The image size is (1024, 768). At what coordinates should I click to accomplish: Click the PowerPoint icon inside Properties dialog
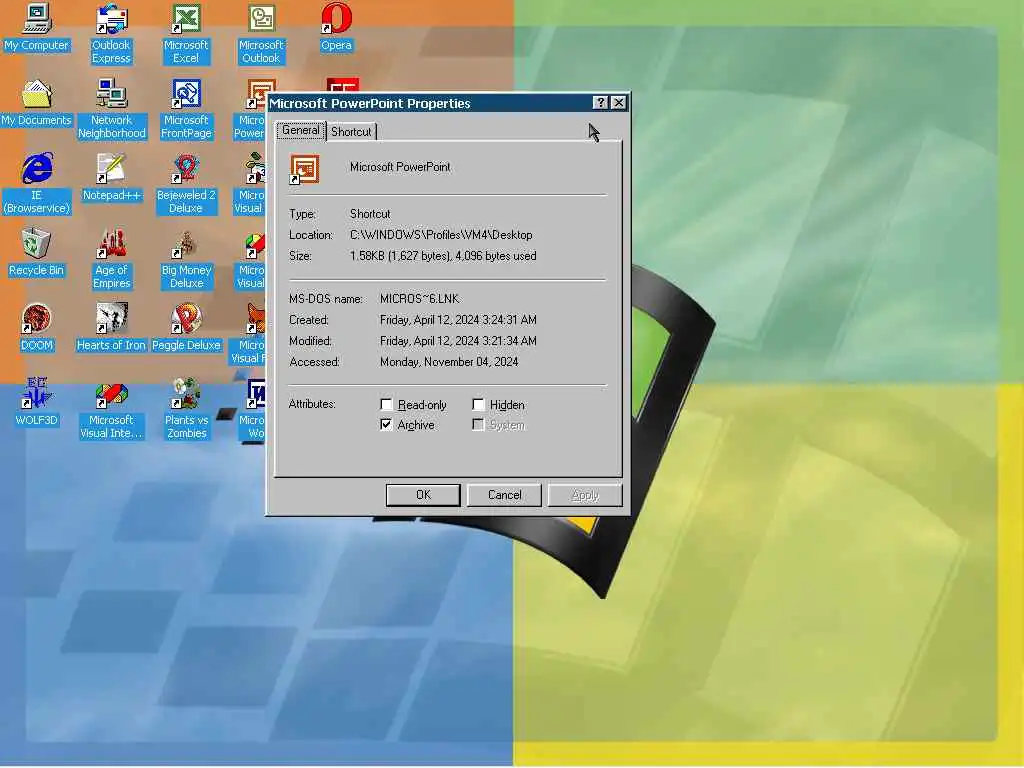click(304, 169)
